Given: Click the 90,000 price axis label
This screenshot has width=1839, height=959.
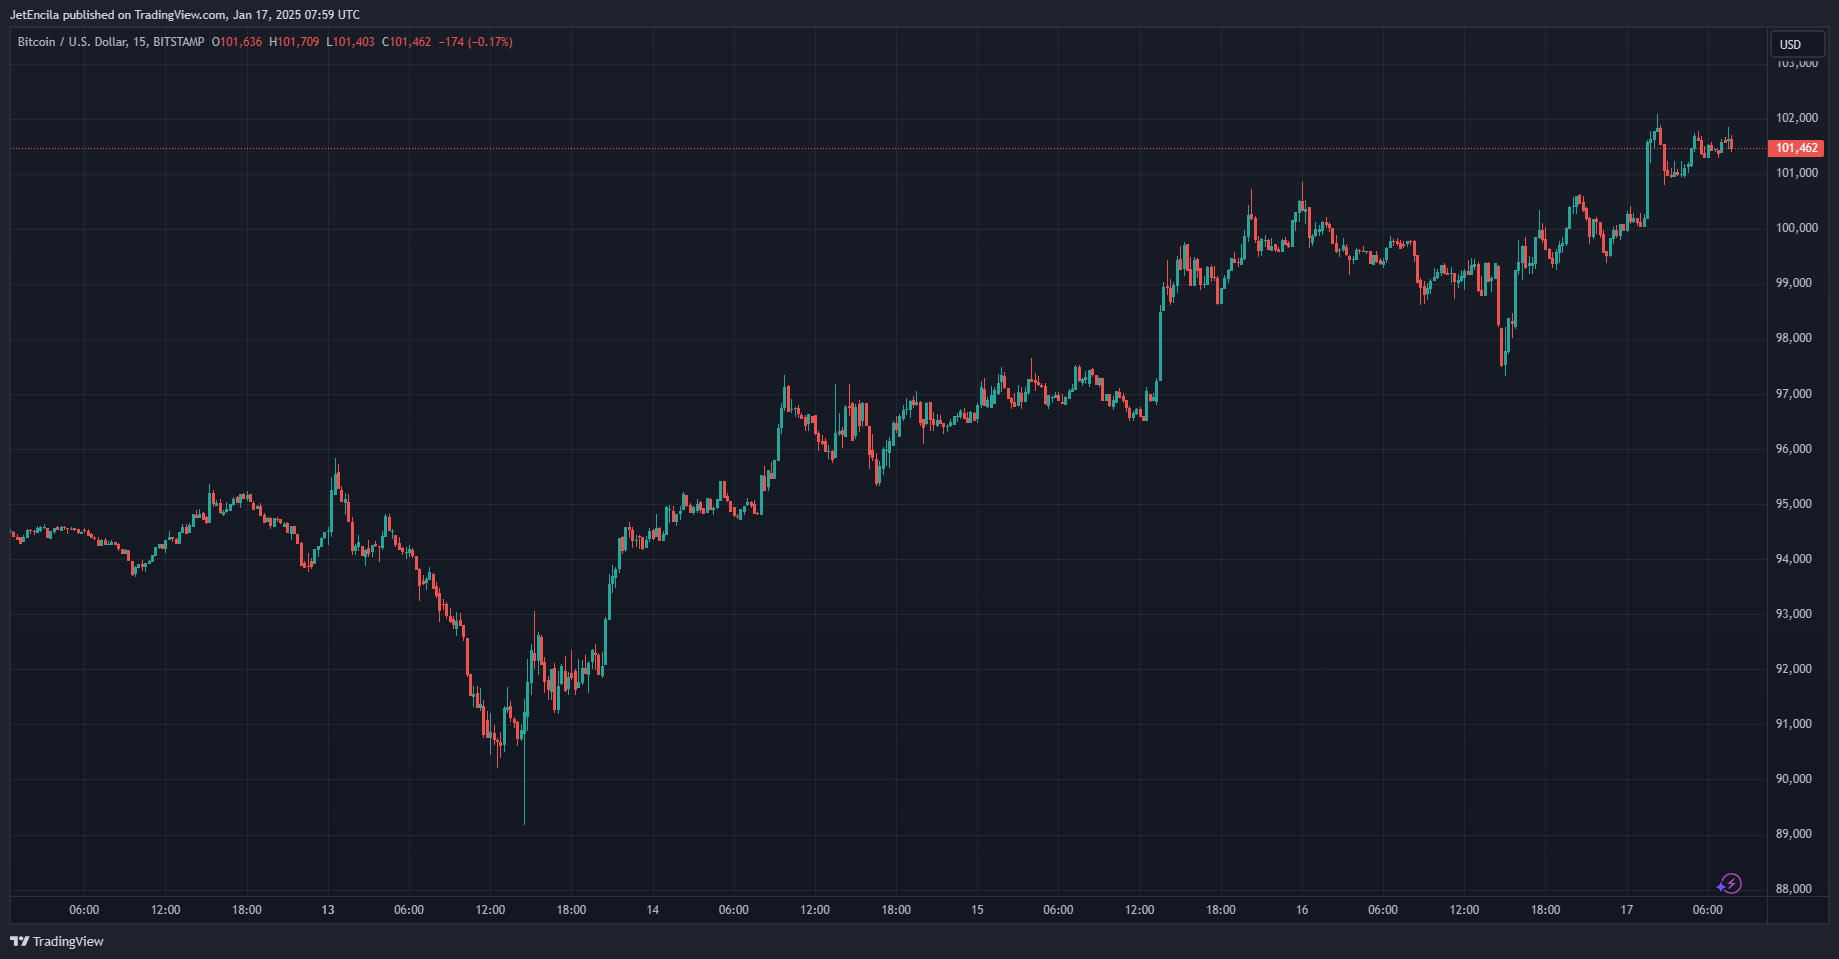Looking at the screenshot, I should tap(1794, 779).
